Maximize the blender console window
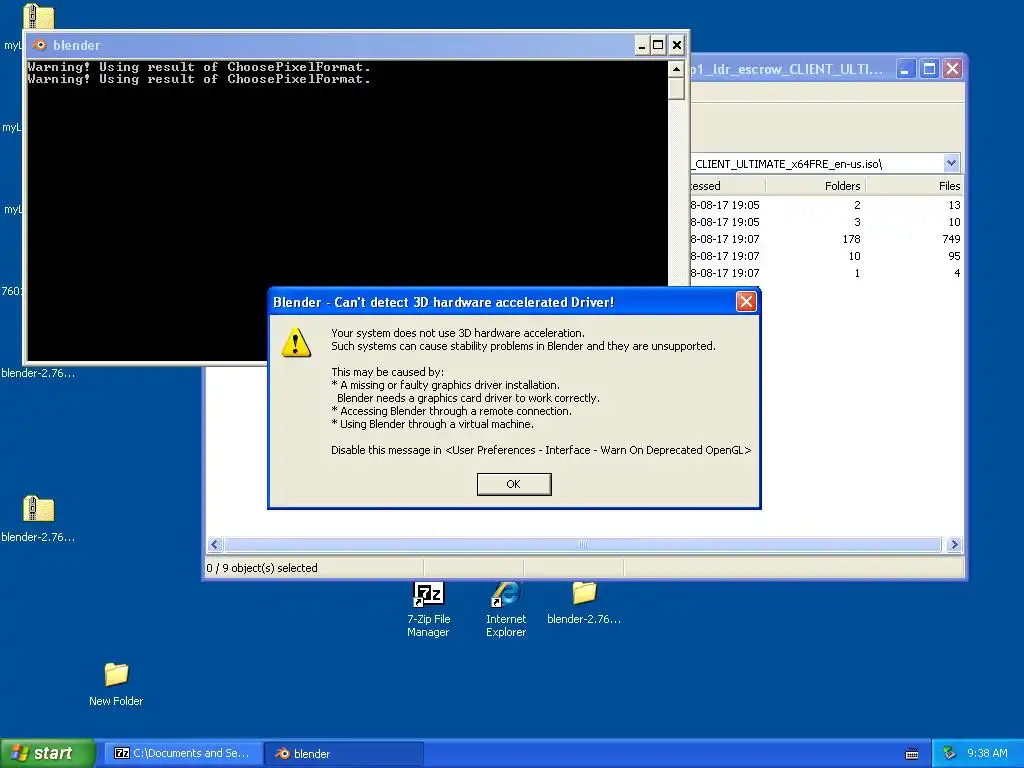The image size is (1024, 768). tap(658, 45)
